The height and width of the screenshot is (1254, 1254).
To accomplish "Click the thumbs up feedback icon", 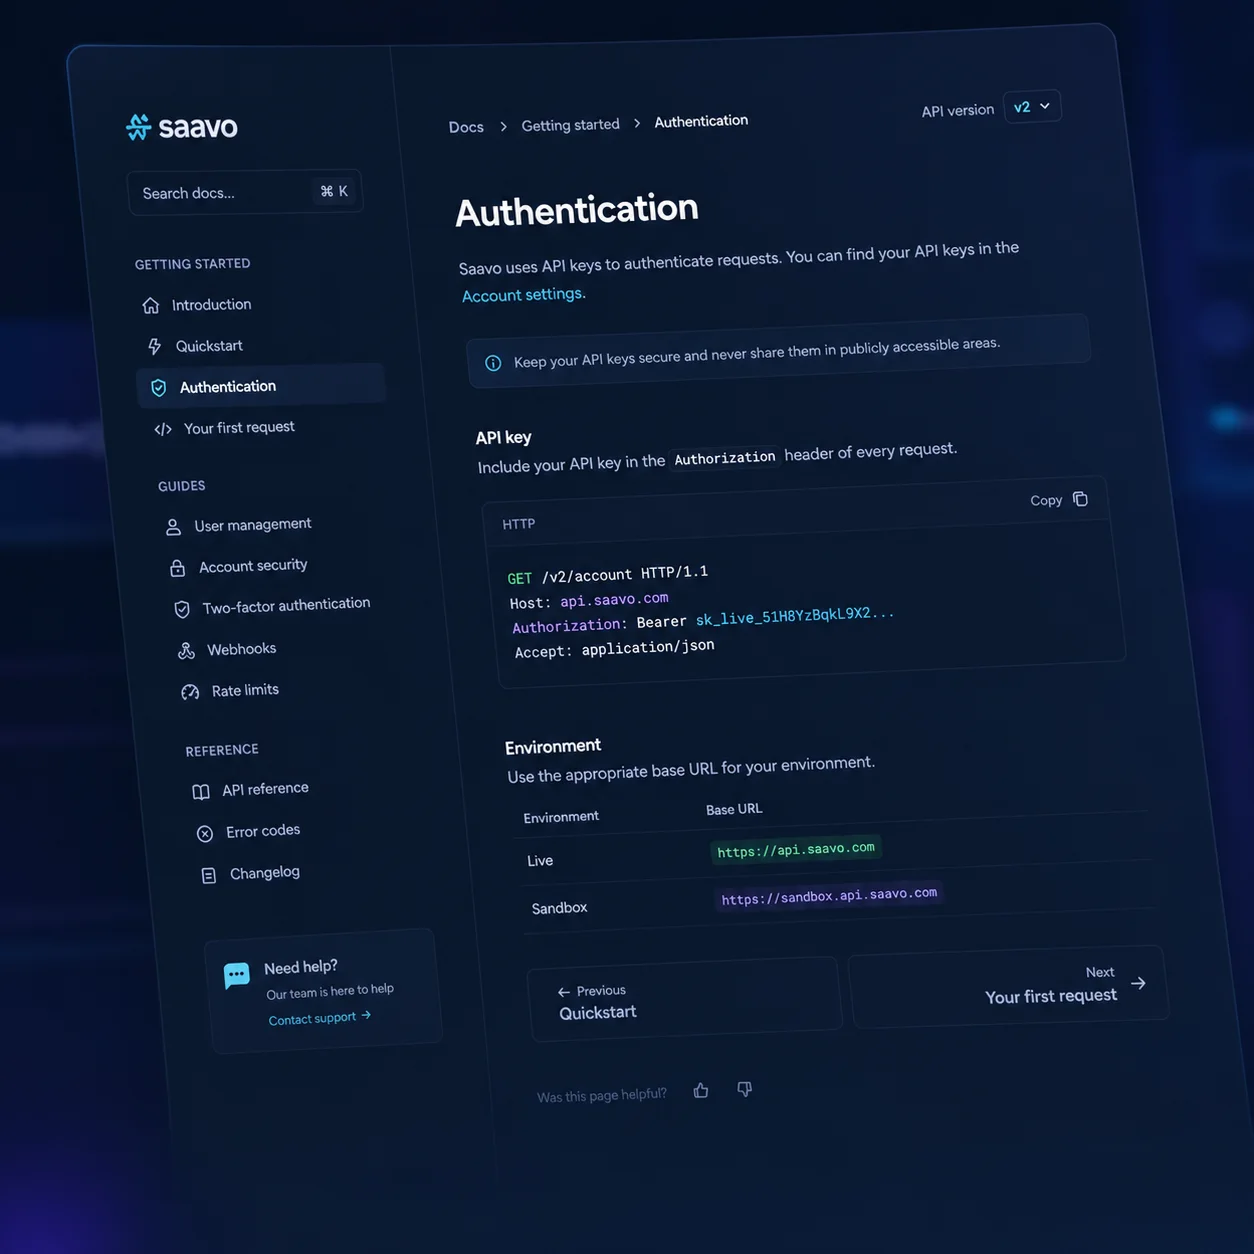I will click(x=701, y=1091).
